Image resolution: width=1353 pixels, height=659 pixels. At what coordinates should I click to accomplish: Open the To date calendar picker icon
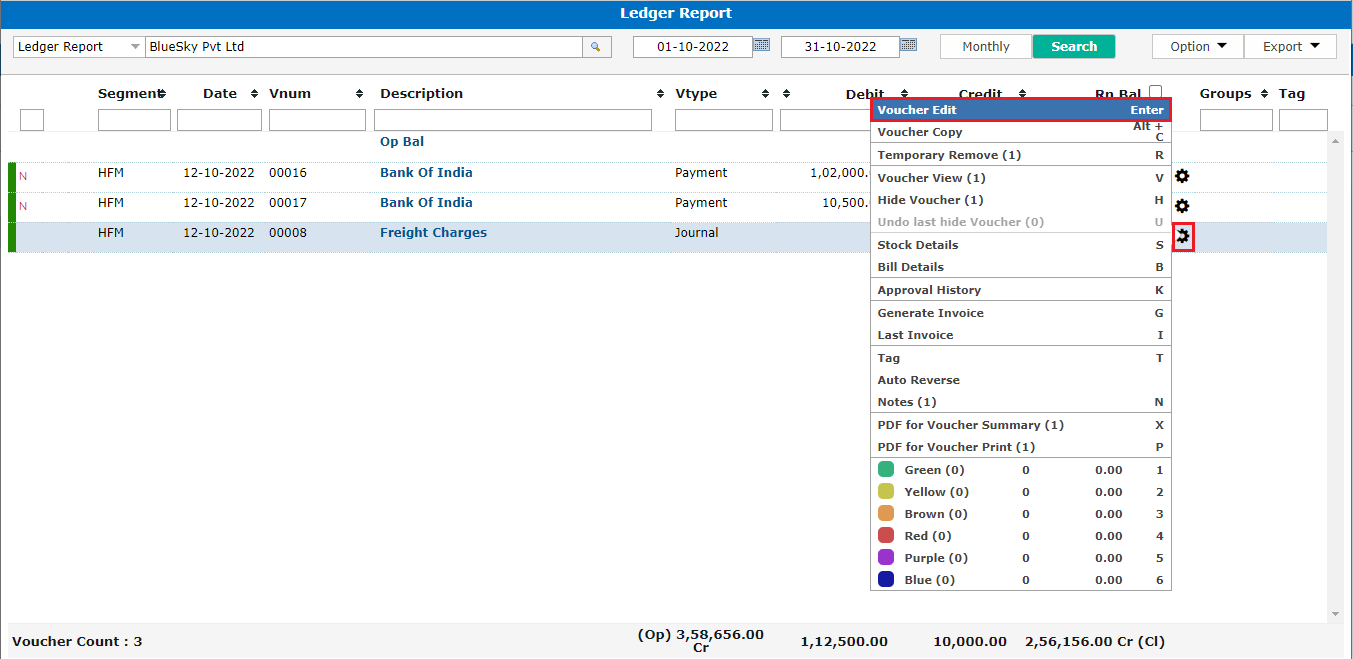(x=908, y=45)
